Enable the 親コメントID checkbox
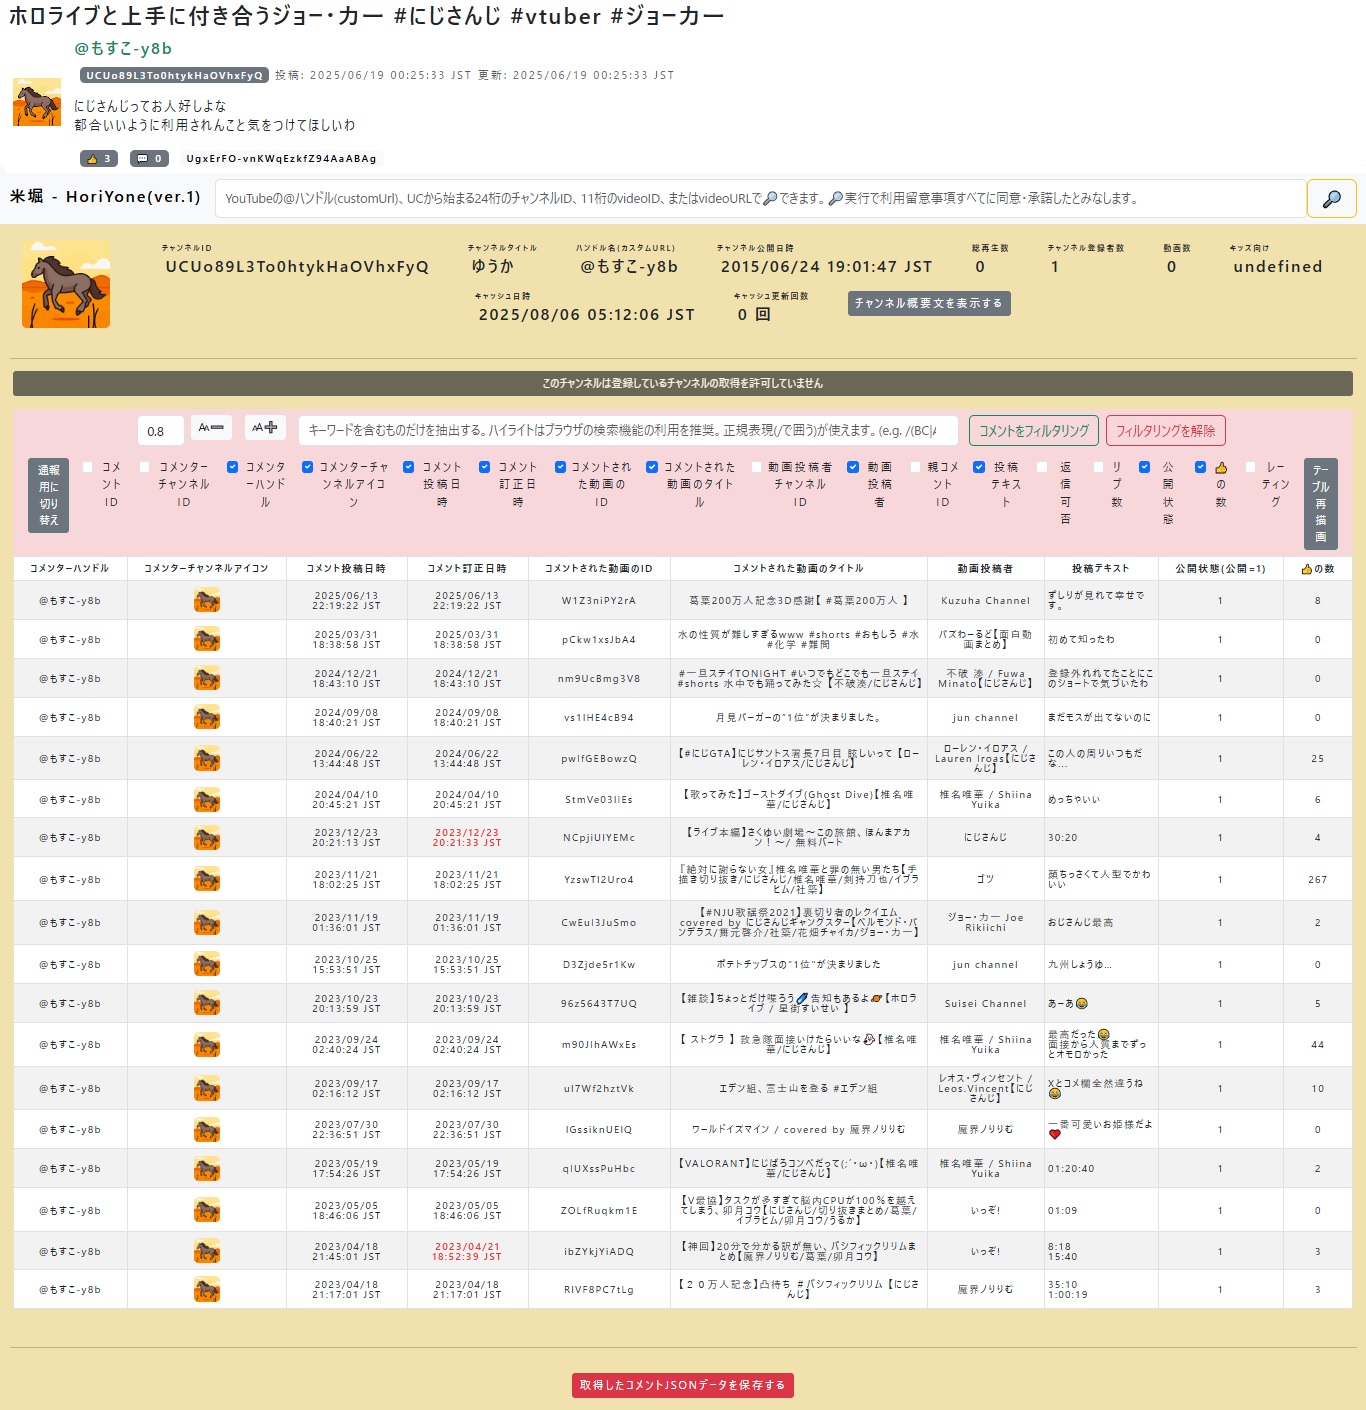1366x1410 pixels. click(915, 467)
